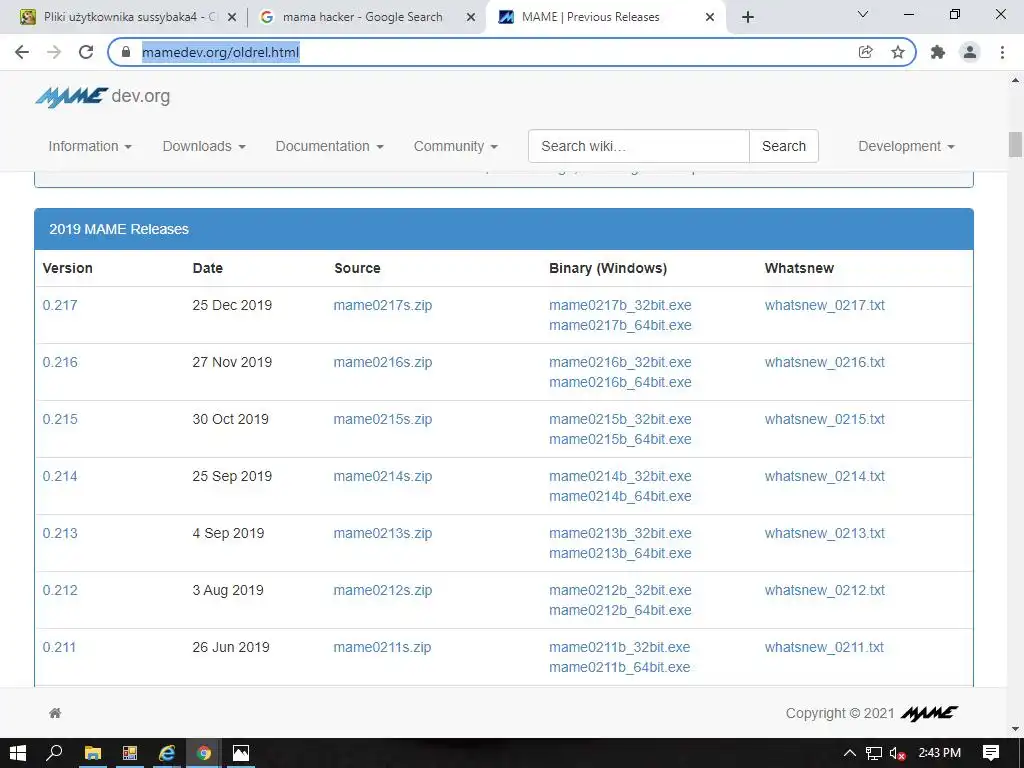Viewport: 1024px width, 768px height.
Task: Click the Search button beside the wiki field
Action: (784, 146)
